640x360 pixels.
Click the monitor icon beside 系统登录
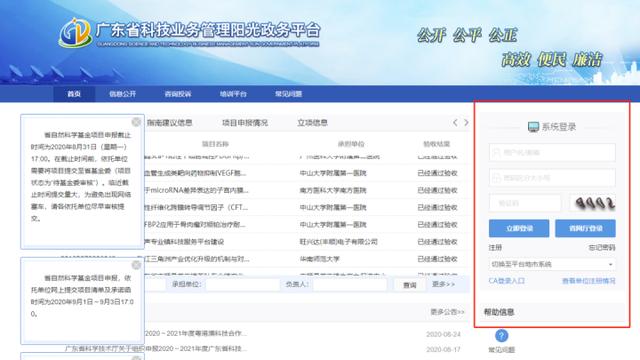[x=533, y=127]
